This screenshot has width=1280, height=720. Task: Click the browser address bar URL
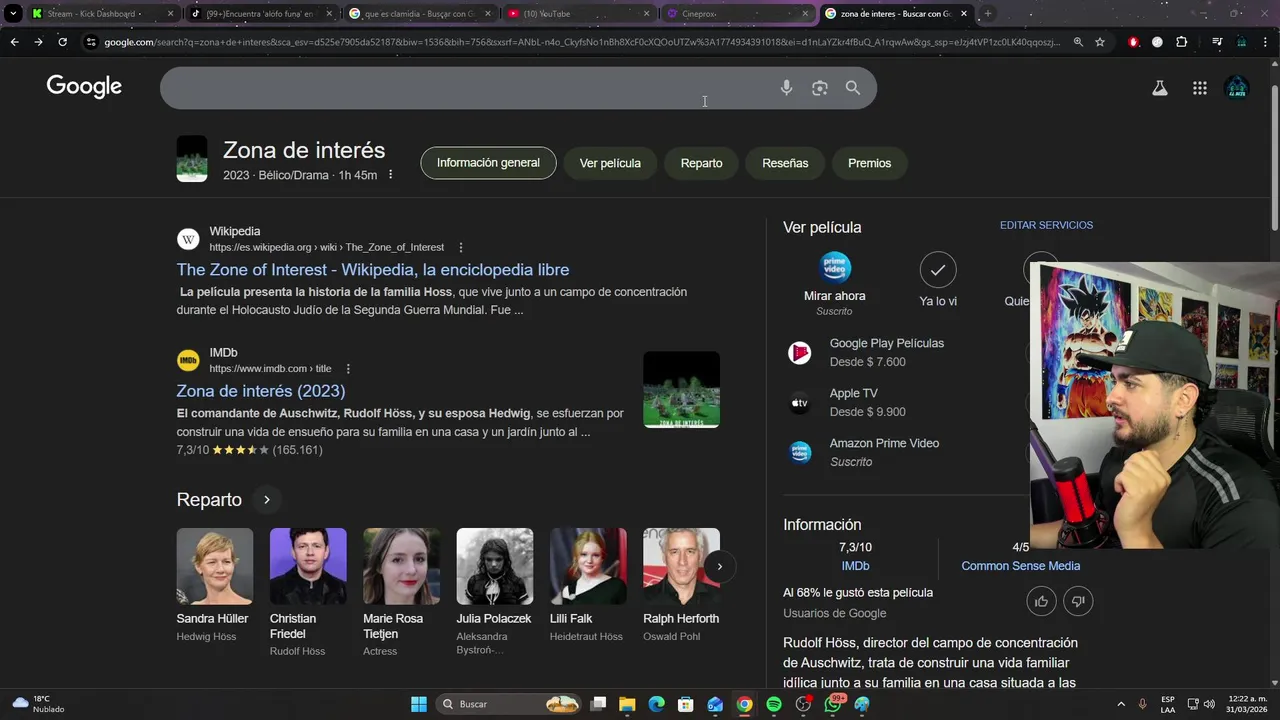pyautogui.click(x=580, y=42)
